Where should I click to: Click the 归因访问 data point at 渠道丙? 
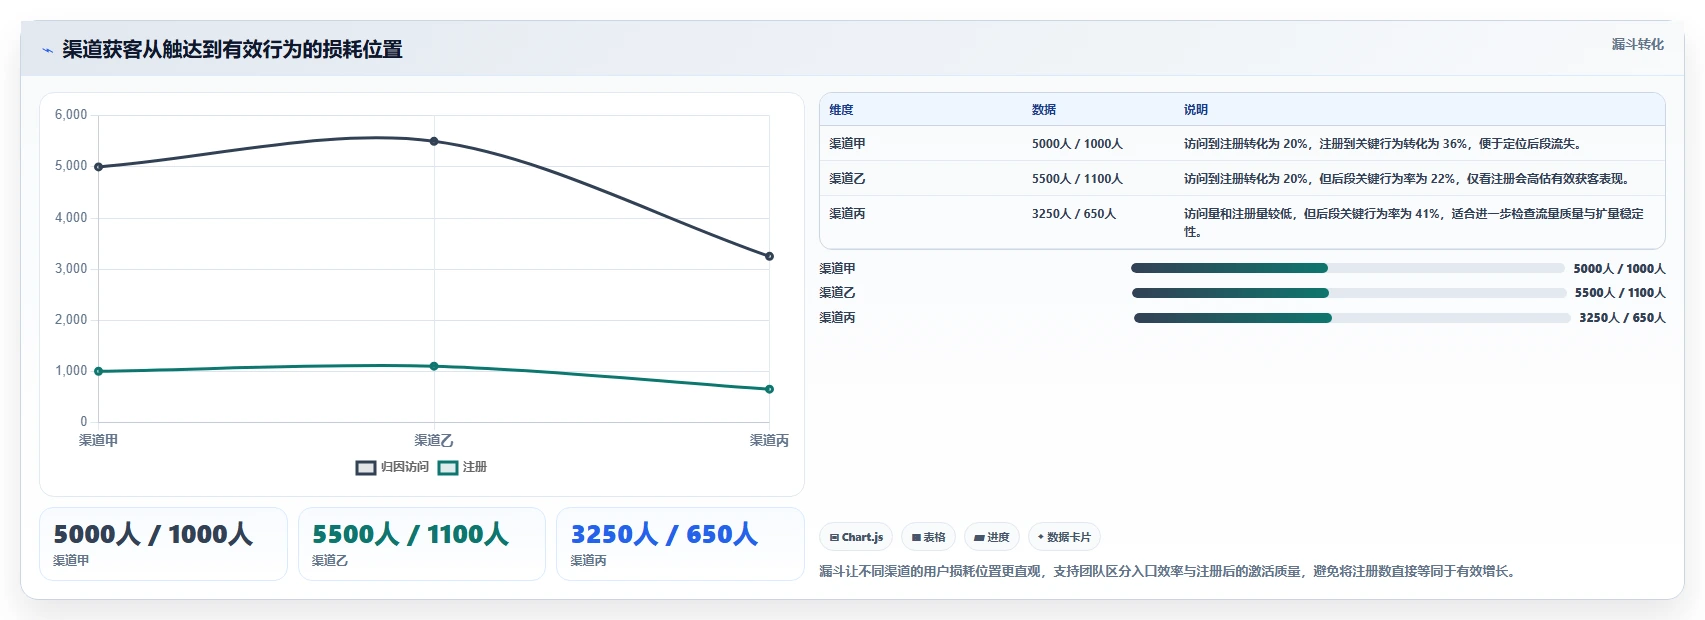coord(769,256)
